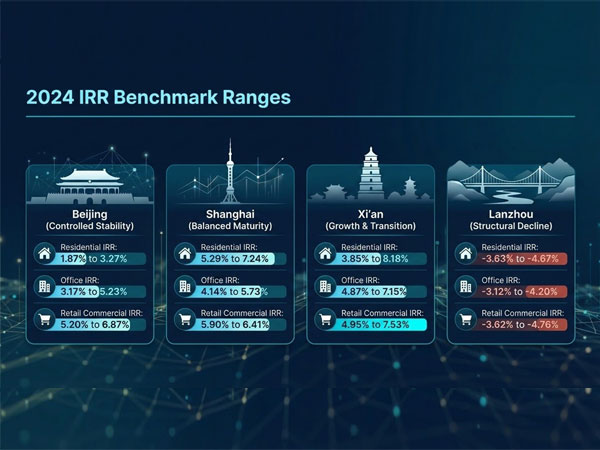Screen dimensions: 600x450
Task: Click Beijing's 'Office IRR:' label
Action: click(80, 280)
